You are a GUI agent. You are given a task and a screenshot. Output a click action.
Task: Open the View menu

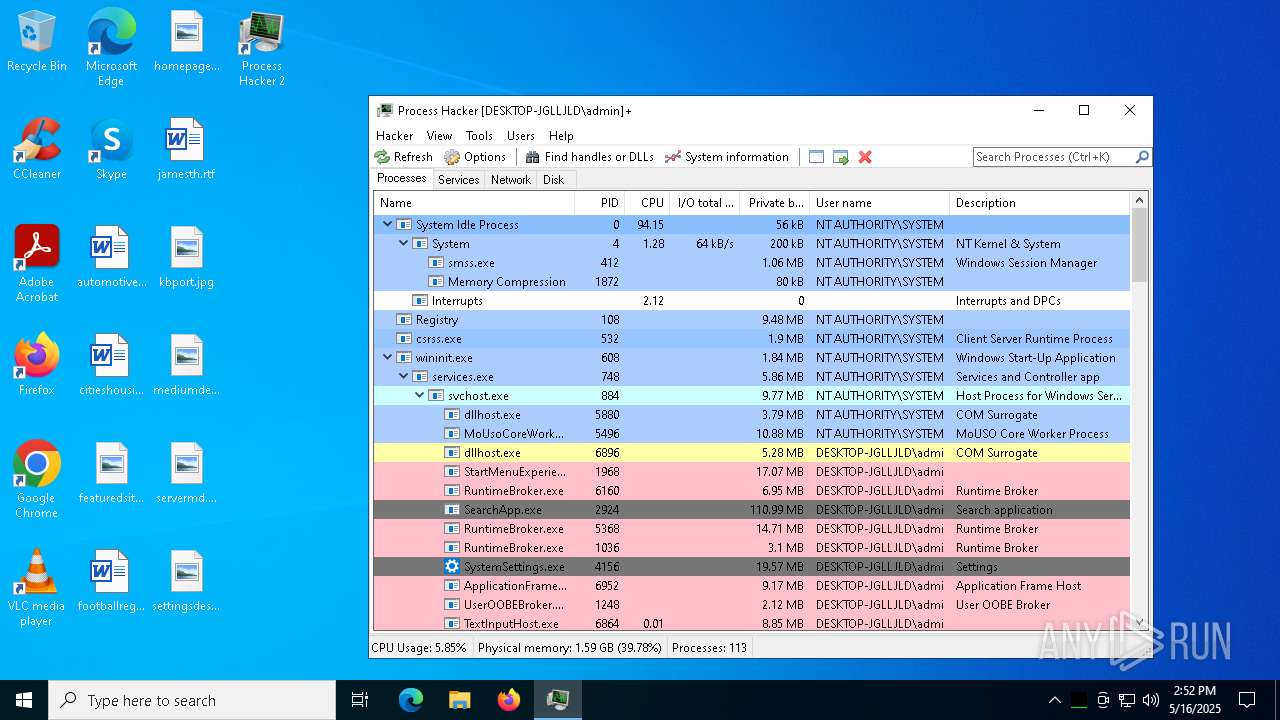click(x=439, y=136)
